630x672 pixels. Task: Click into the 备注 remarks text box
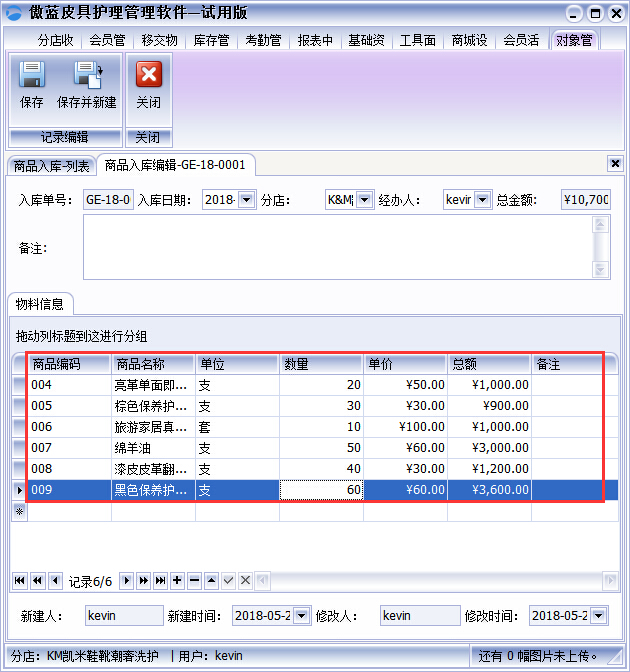coord(340,247)
